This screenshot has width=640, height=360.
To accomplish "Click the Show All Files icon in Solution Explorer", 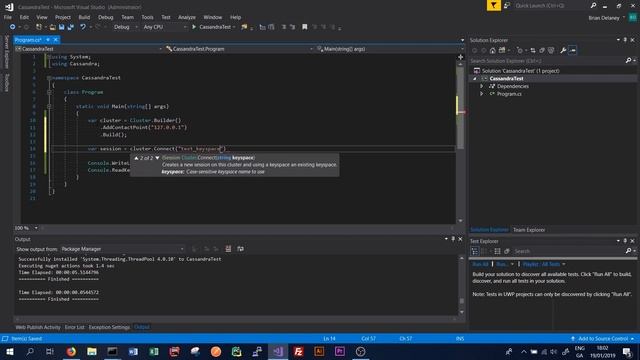I will point(551,50).
